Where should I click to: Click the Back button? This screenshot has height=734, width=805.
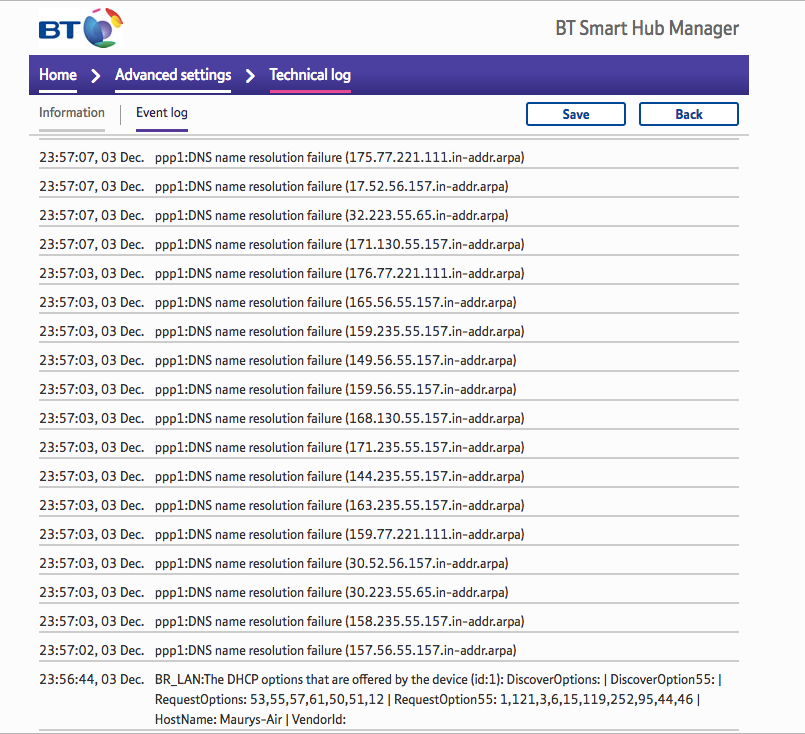pyautogui.click(x=688, y=114)
